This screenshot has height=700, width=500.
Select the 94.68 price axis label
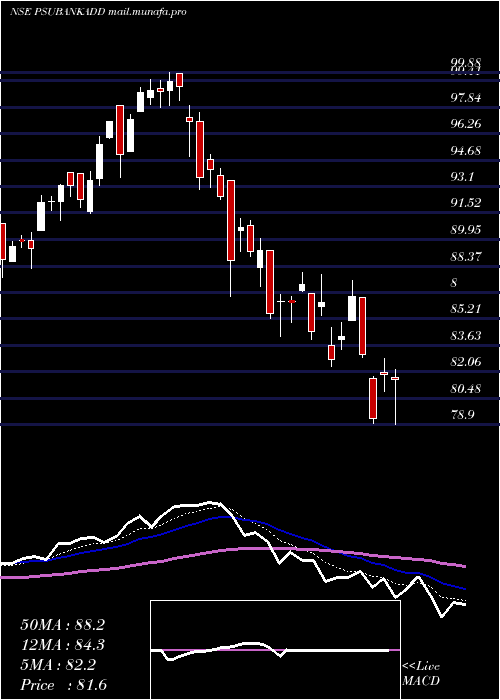pyautogui.click(x=466, y=150)
